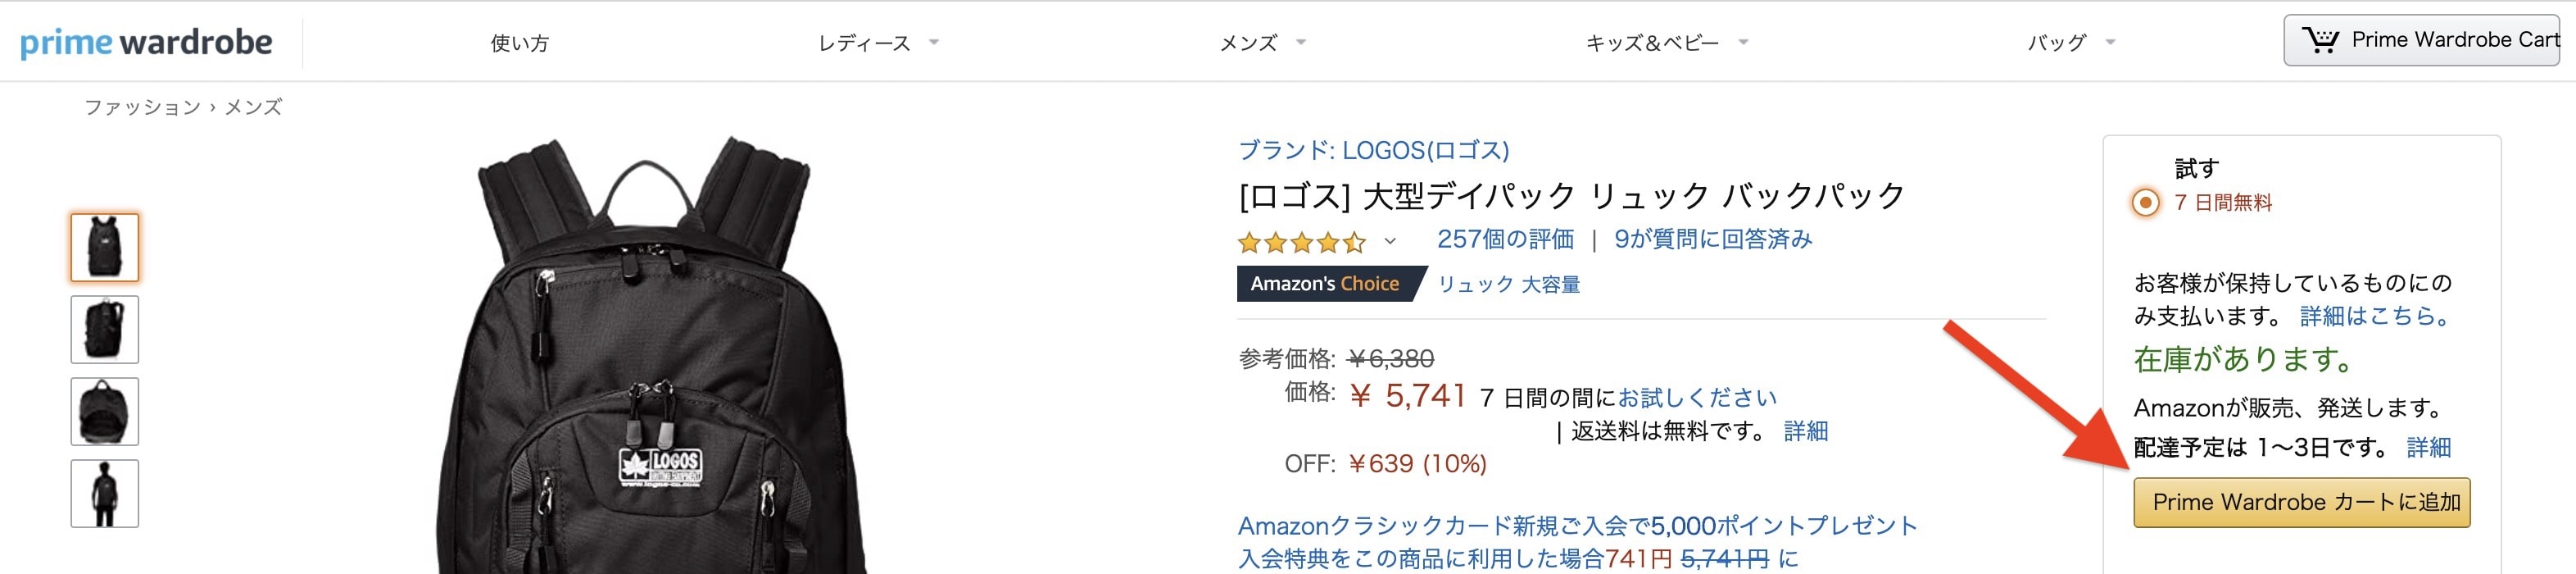Click the main backpack product image
Screen dimensions: 2576x574
coord(650,370)
